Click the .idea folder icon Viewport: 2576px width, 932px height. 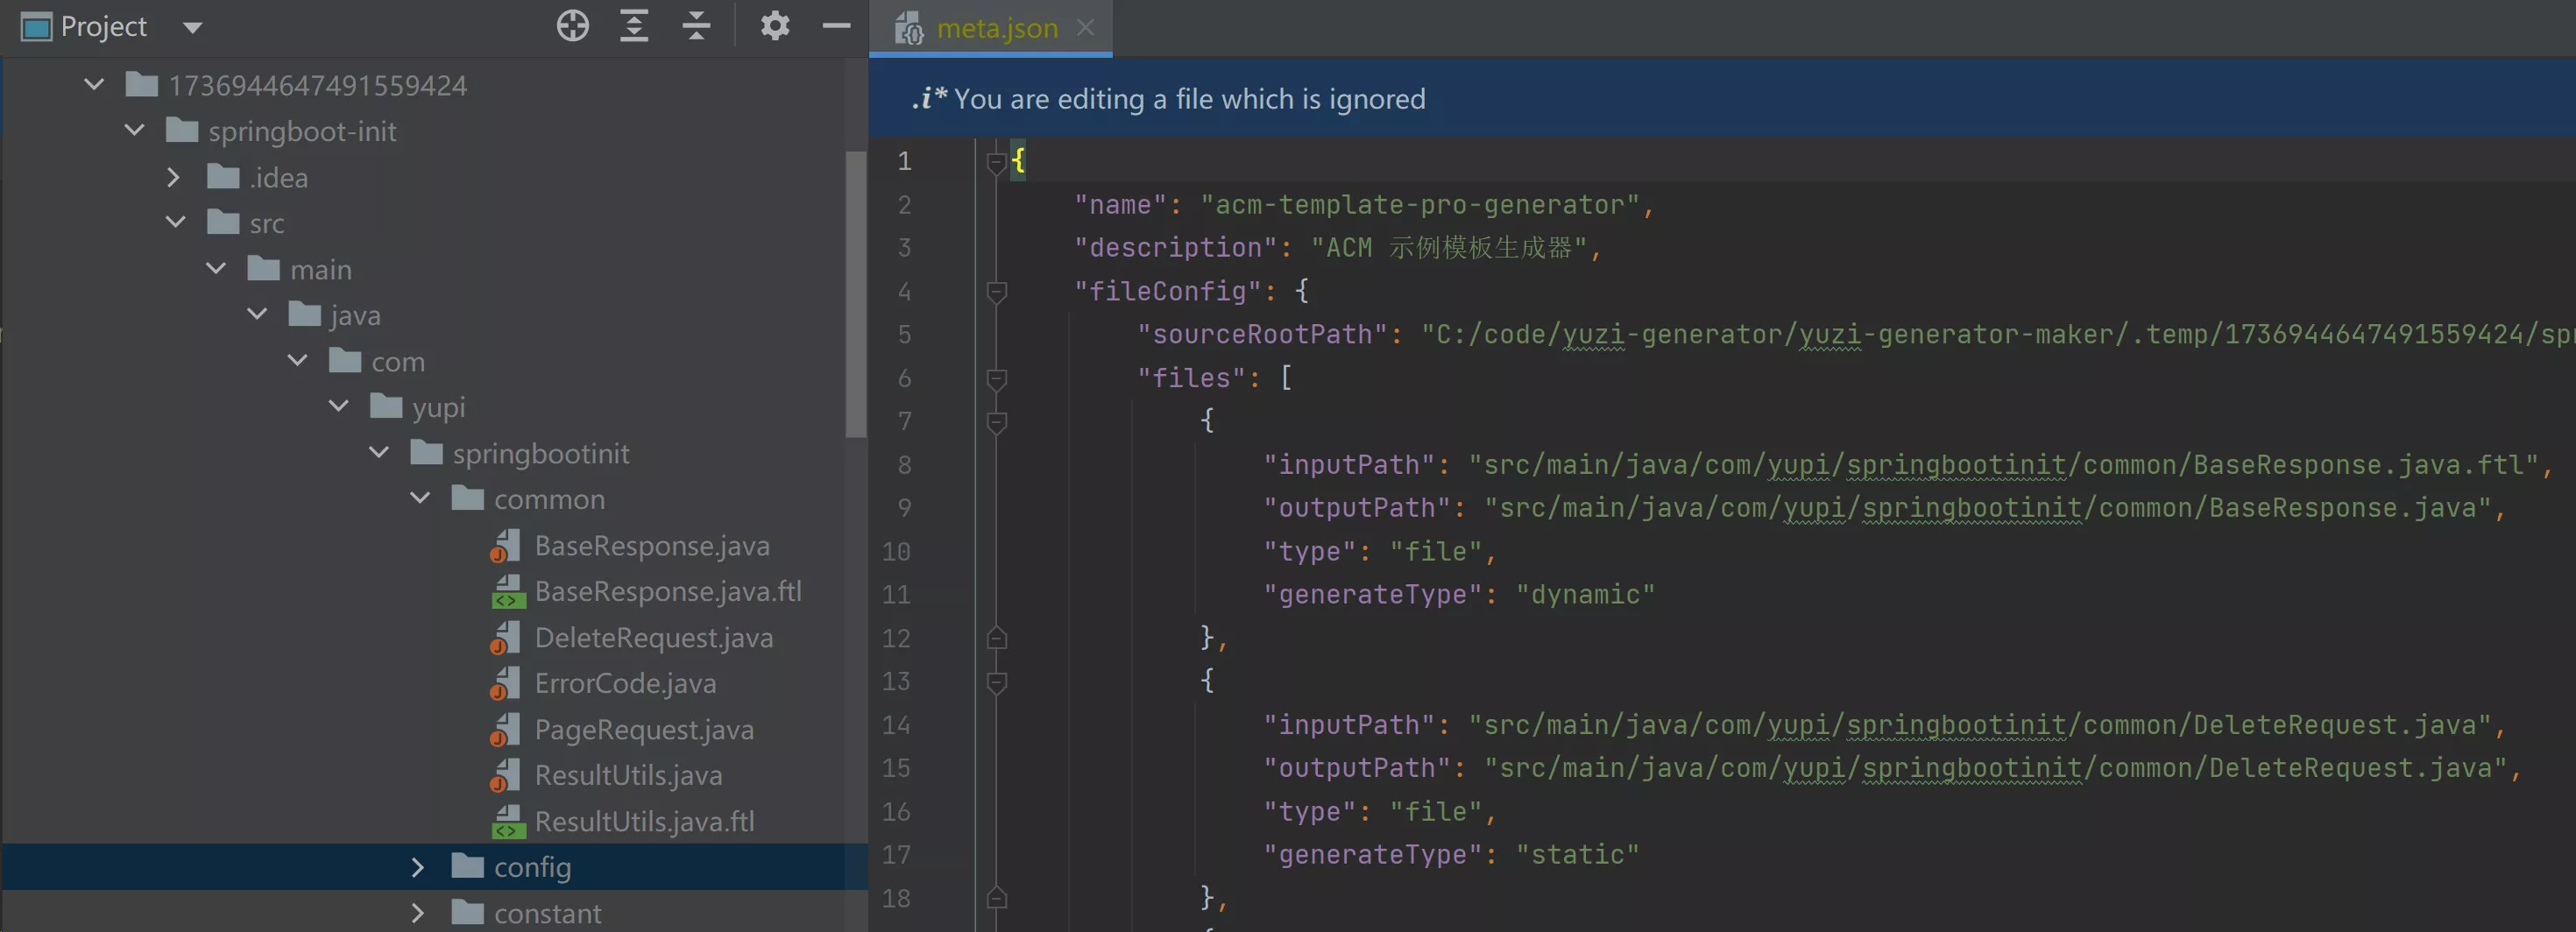click(x=222, y=176)
